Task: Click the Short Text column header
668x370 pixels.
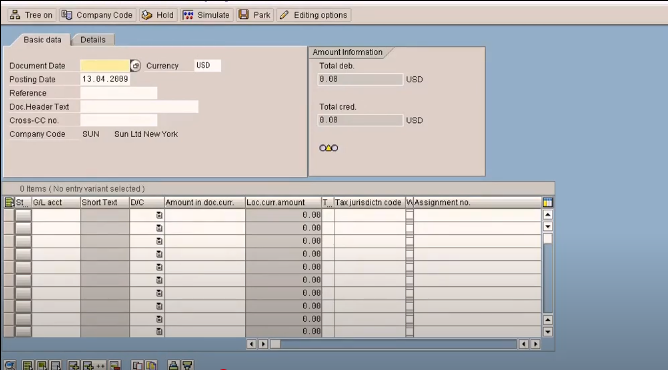Action: point(105,202)
